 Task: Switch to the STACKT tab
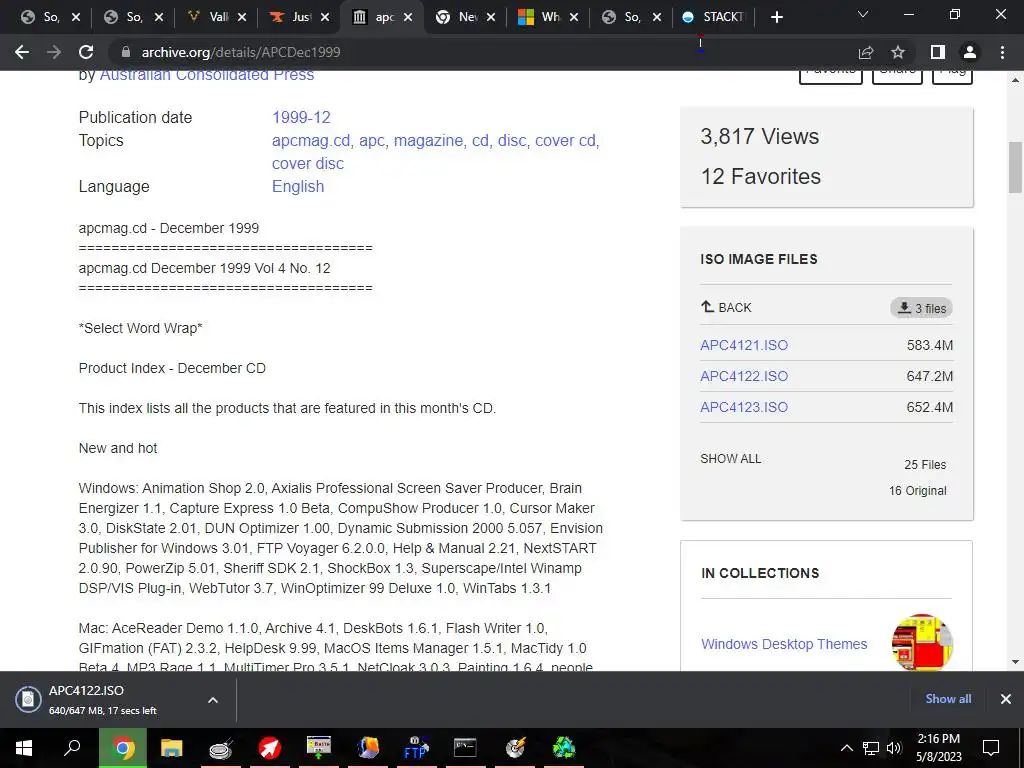[715, 17]
